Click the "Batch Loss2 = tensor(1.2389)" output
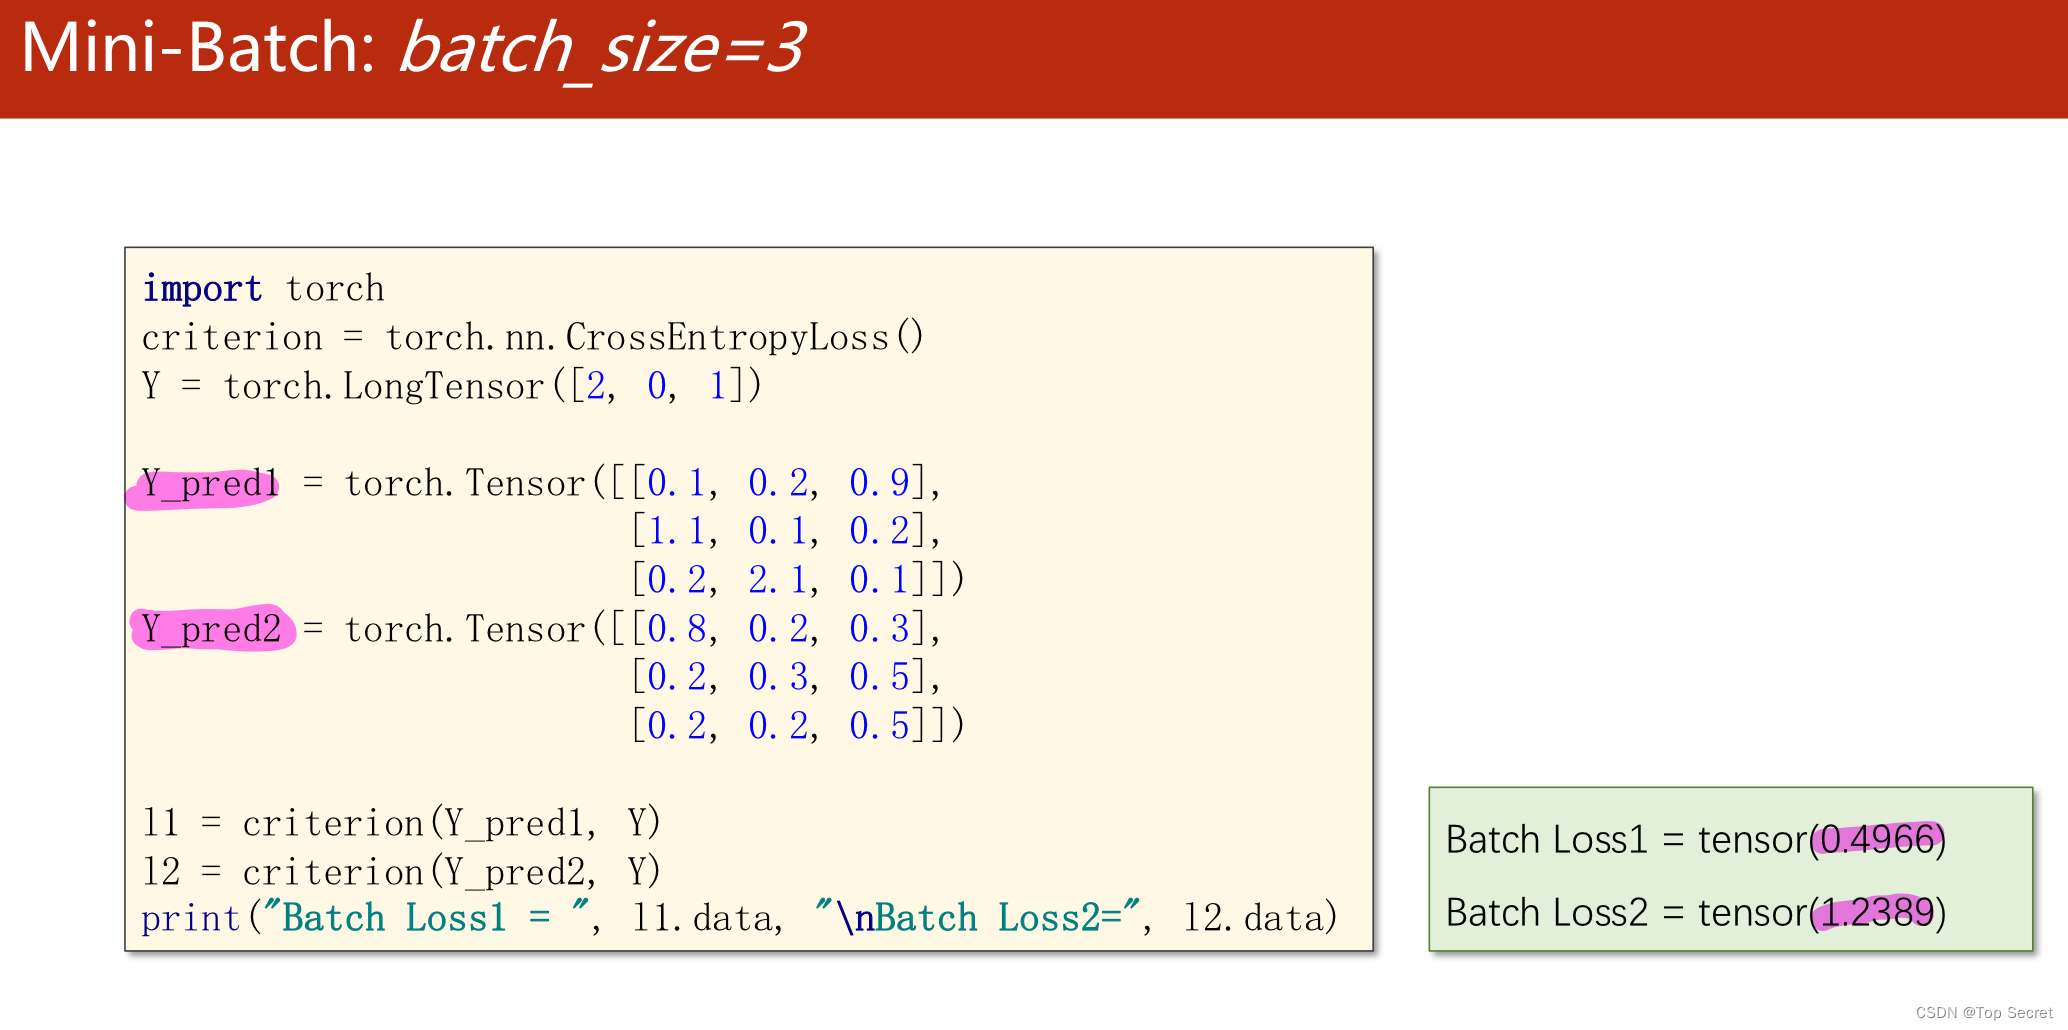The image size is (2068, 1030). tap(1696, 913)
